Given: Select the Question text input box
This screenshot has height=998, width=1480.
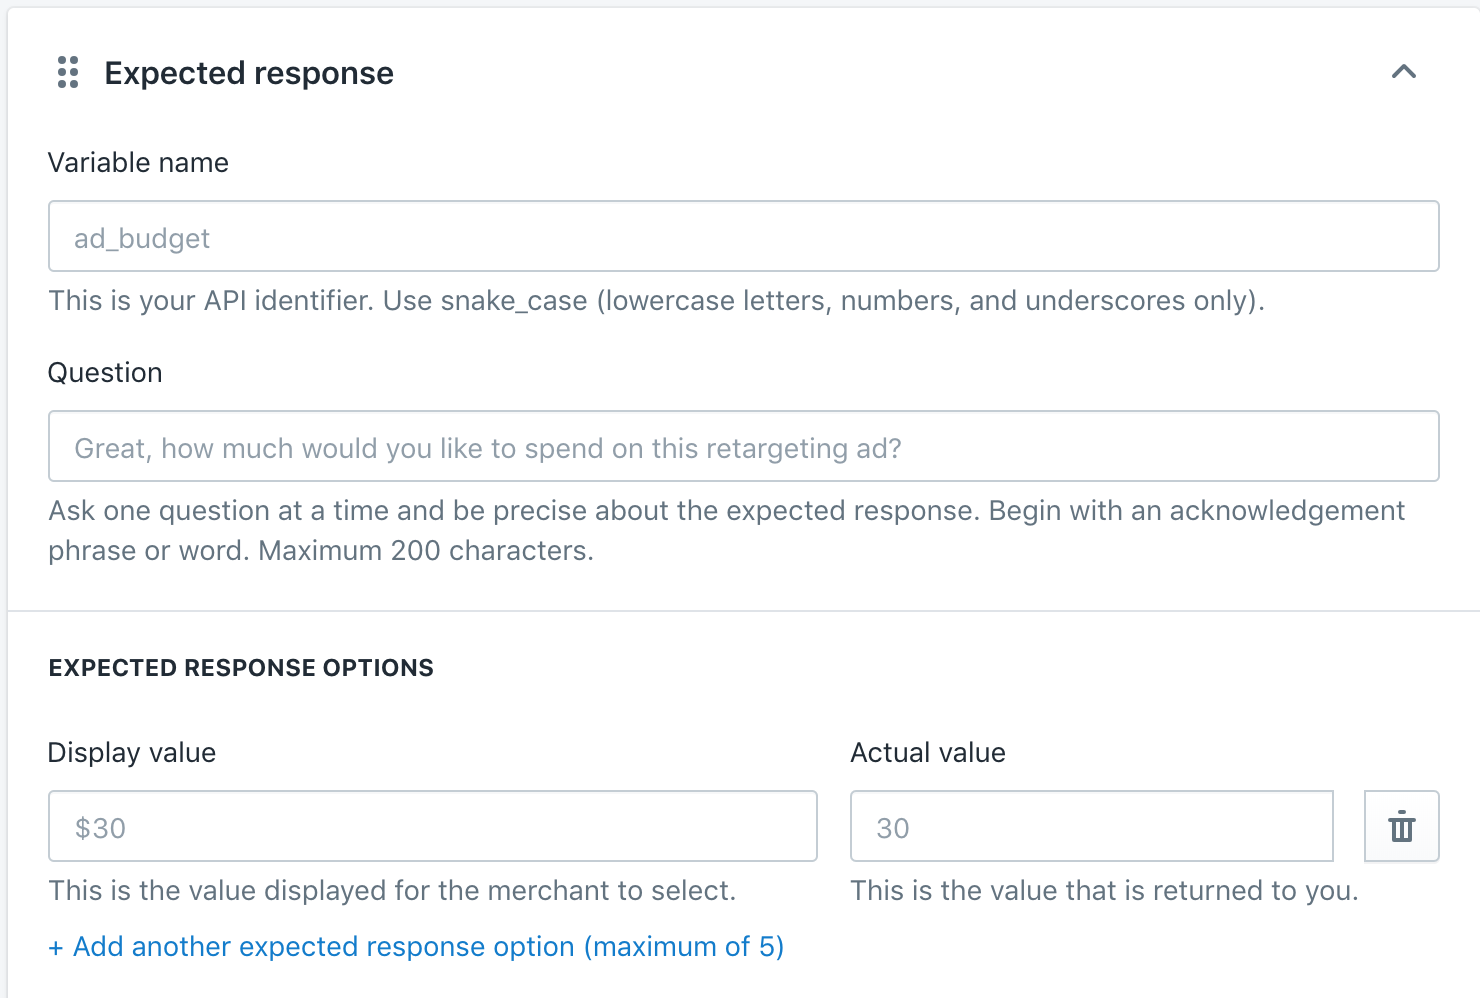Looking at the screenshot, I should coord(744,446).
